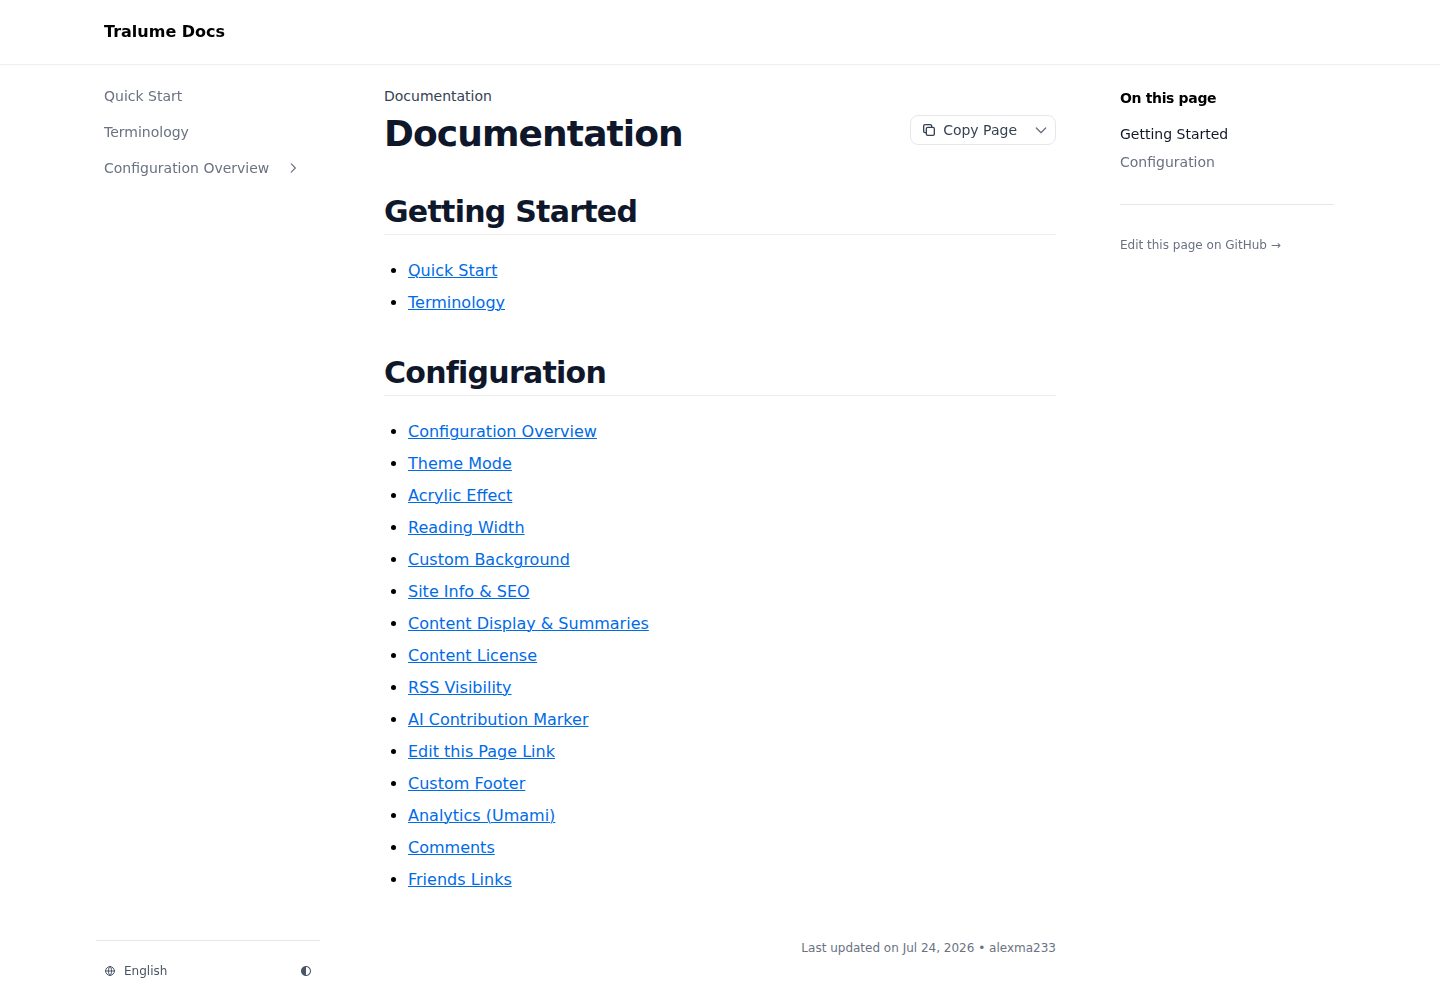Select Configuration Overview in the sidebar

coord(186,168)
